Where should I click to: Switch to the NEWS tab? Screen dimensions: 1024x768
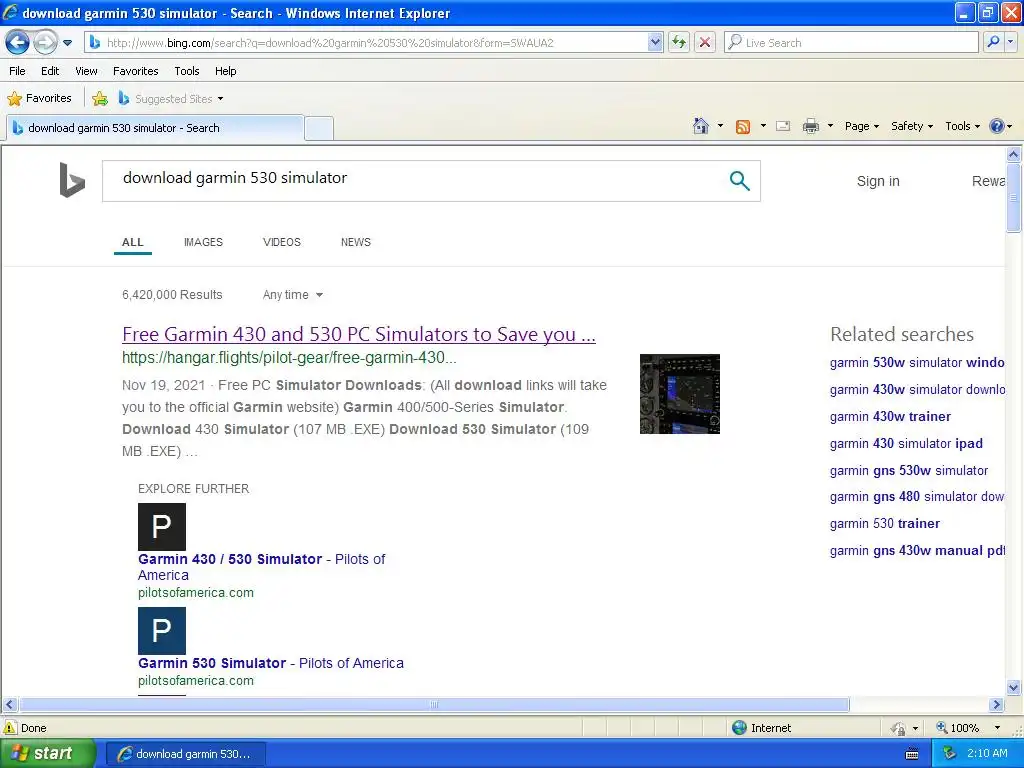[x=356, y=242]
